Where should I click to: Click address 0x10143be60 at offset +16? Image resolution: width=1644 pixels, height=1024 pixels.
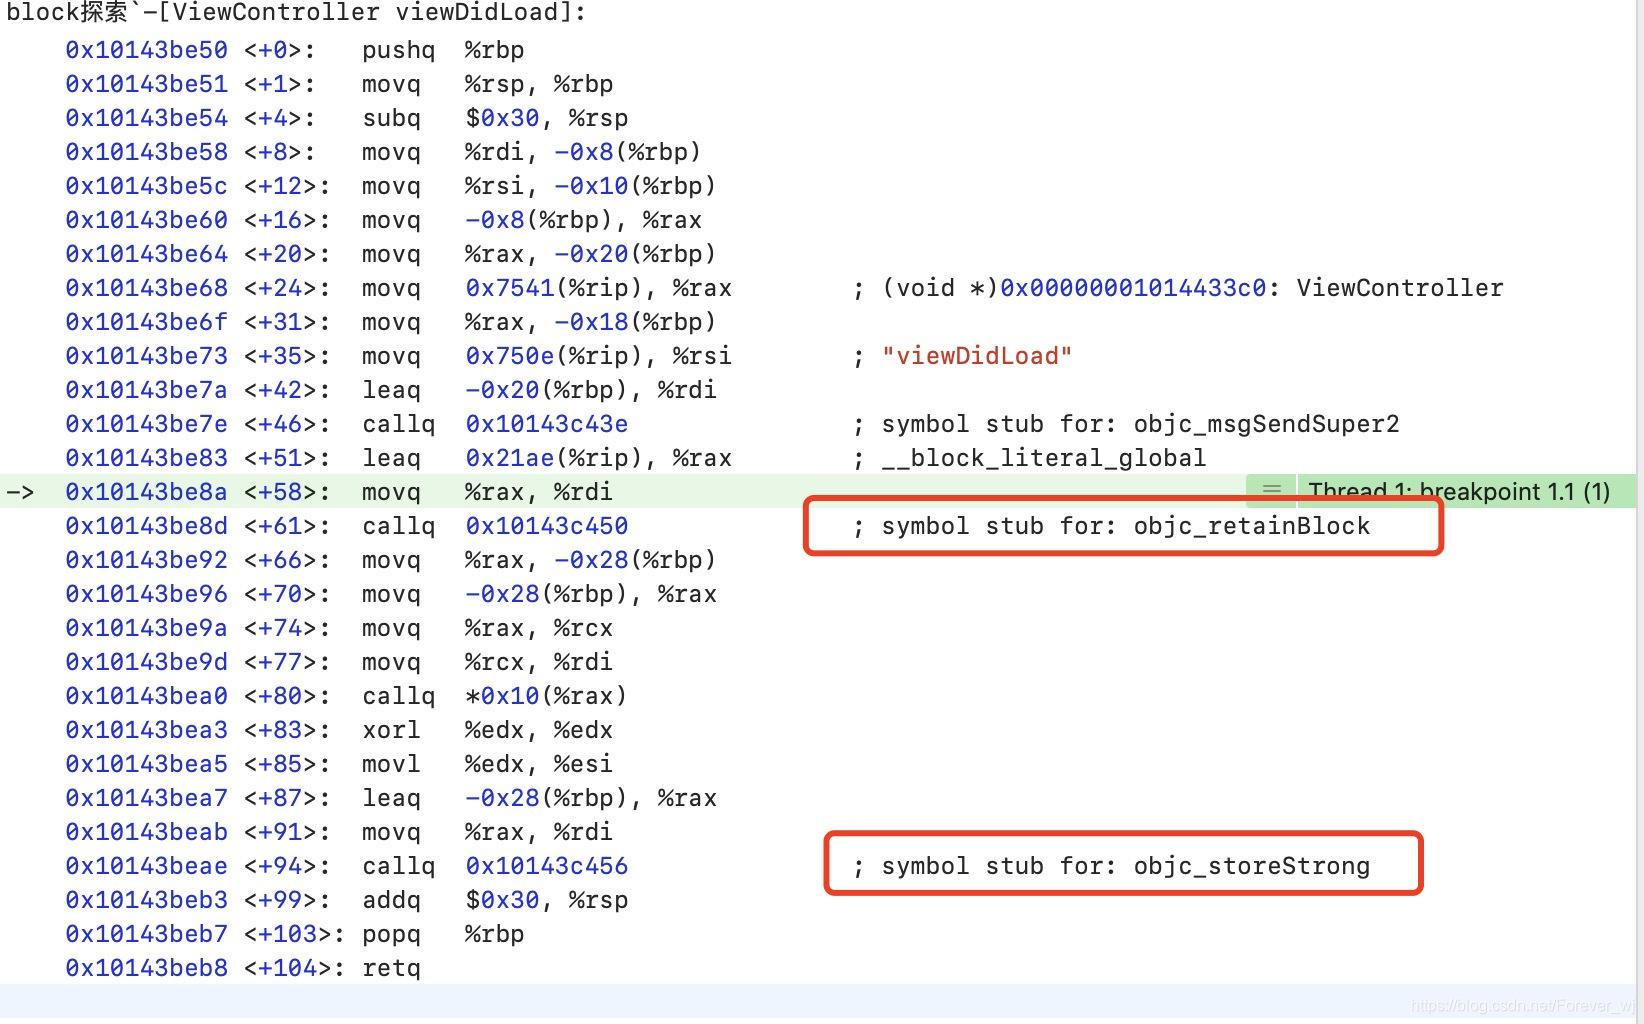[x=146, y=220]
